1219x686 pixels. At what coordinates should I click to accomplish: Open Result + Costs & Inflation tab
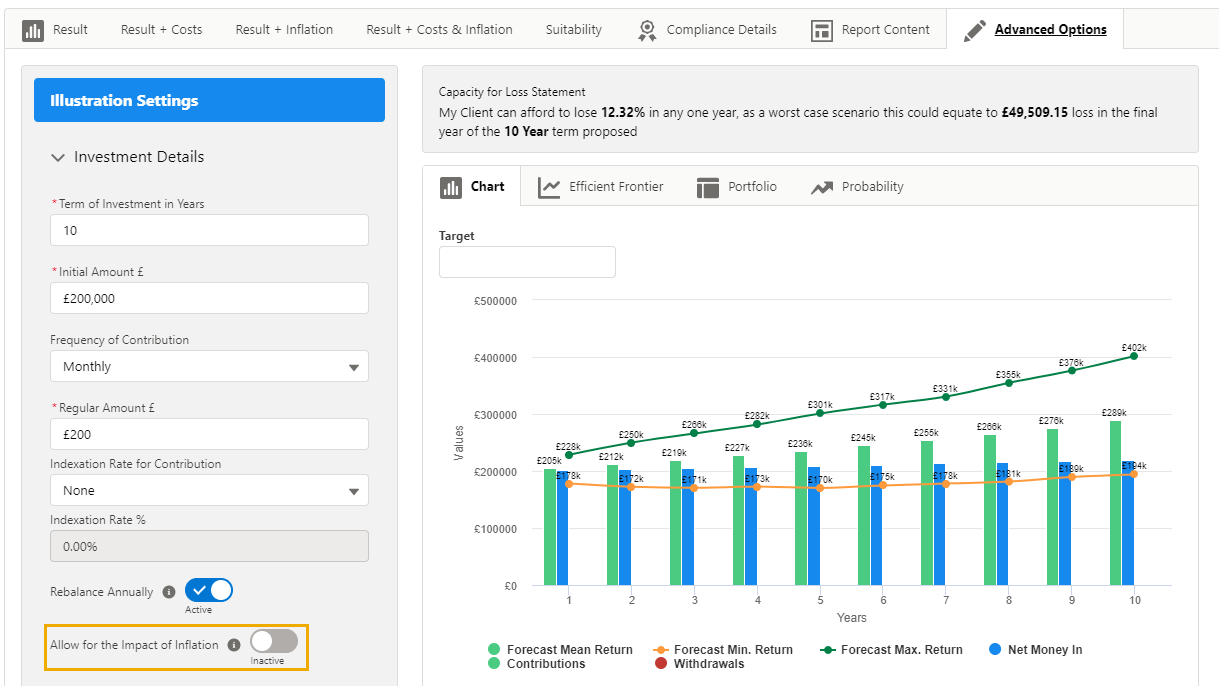439,30
